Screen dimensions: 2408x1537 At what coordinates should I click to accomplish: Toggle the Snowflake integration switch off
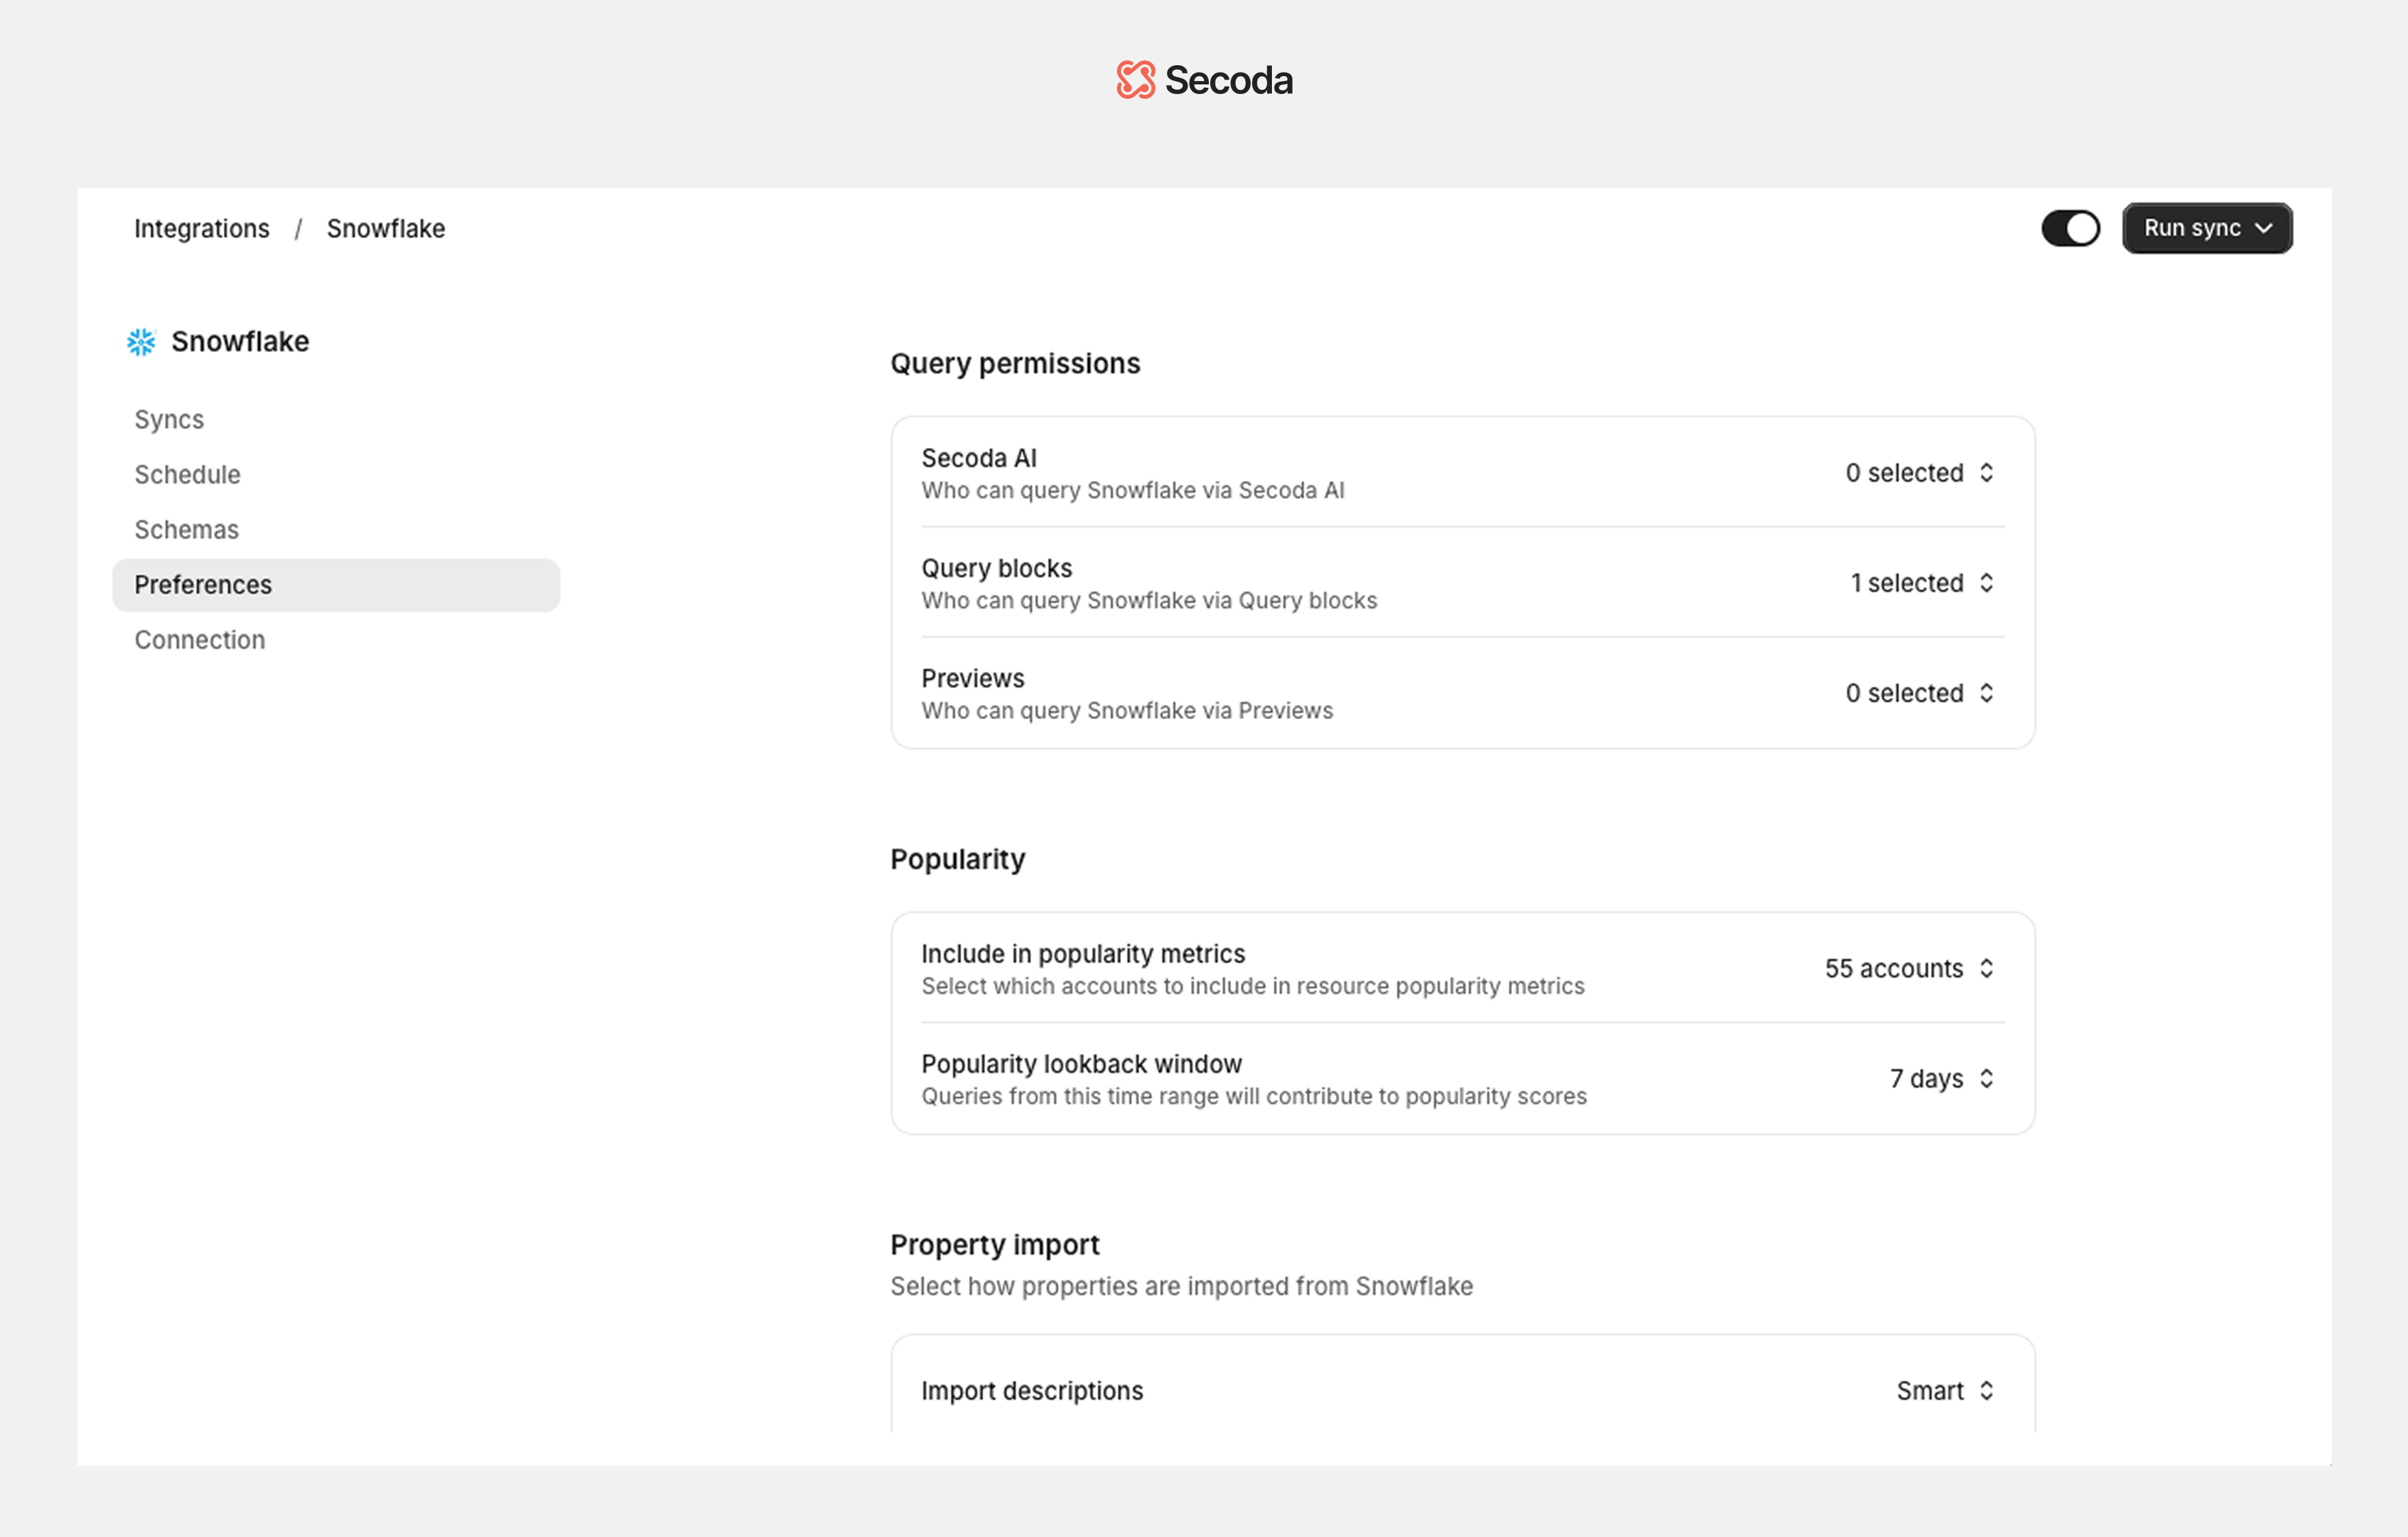[2070, 228]
